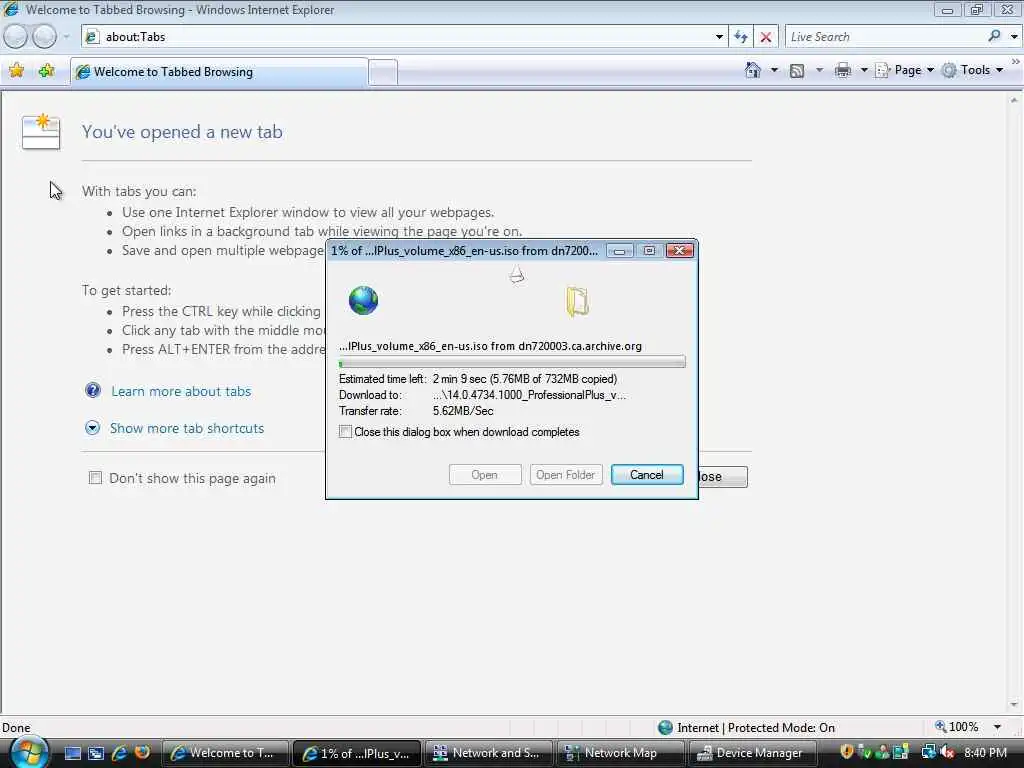Viewport: 1024px width, 768px height.
Task: Click the RSS Feeds toolbar icon
Action: pyautogui.click(x=797, y=71)
